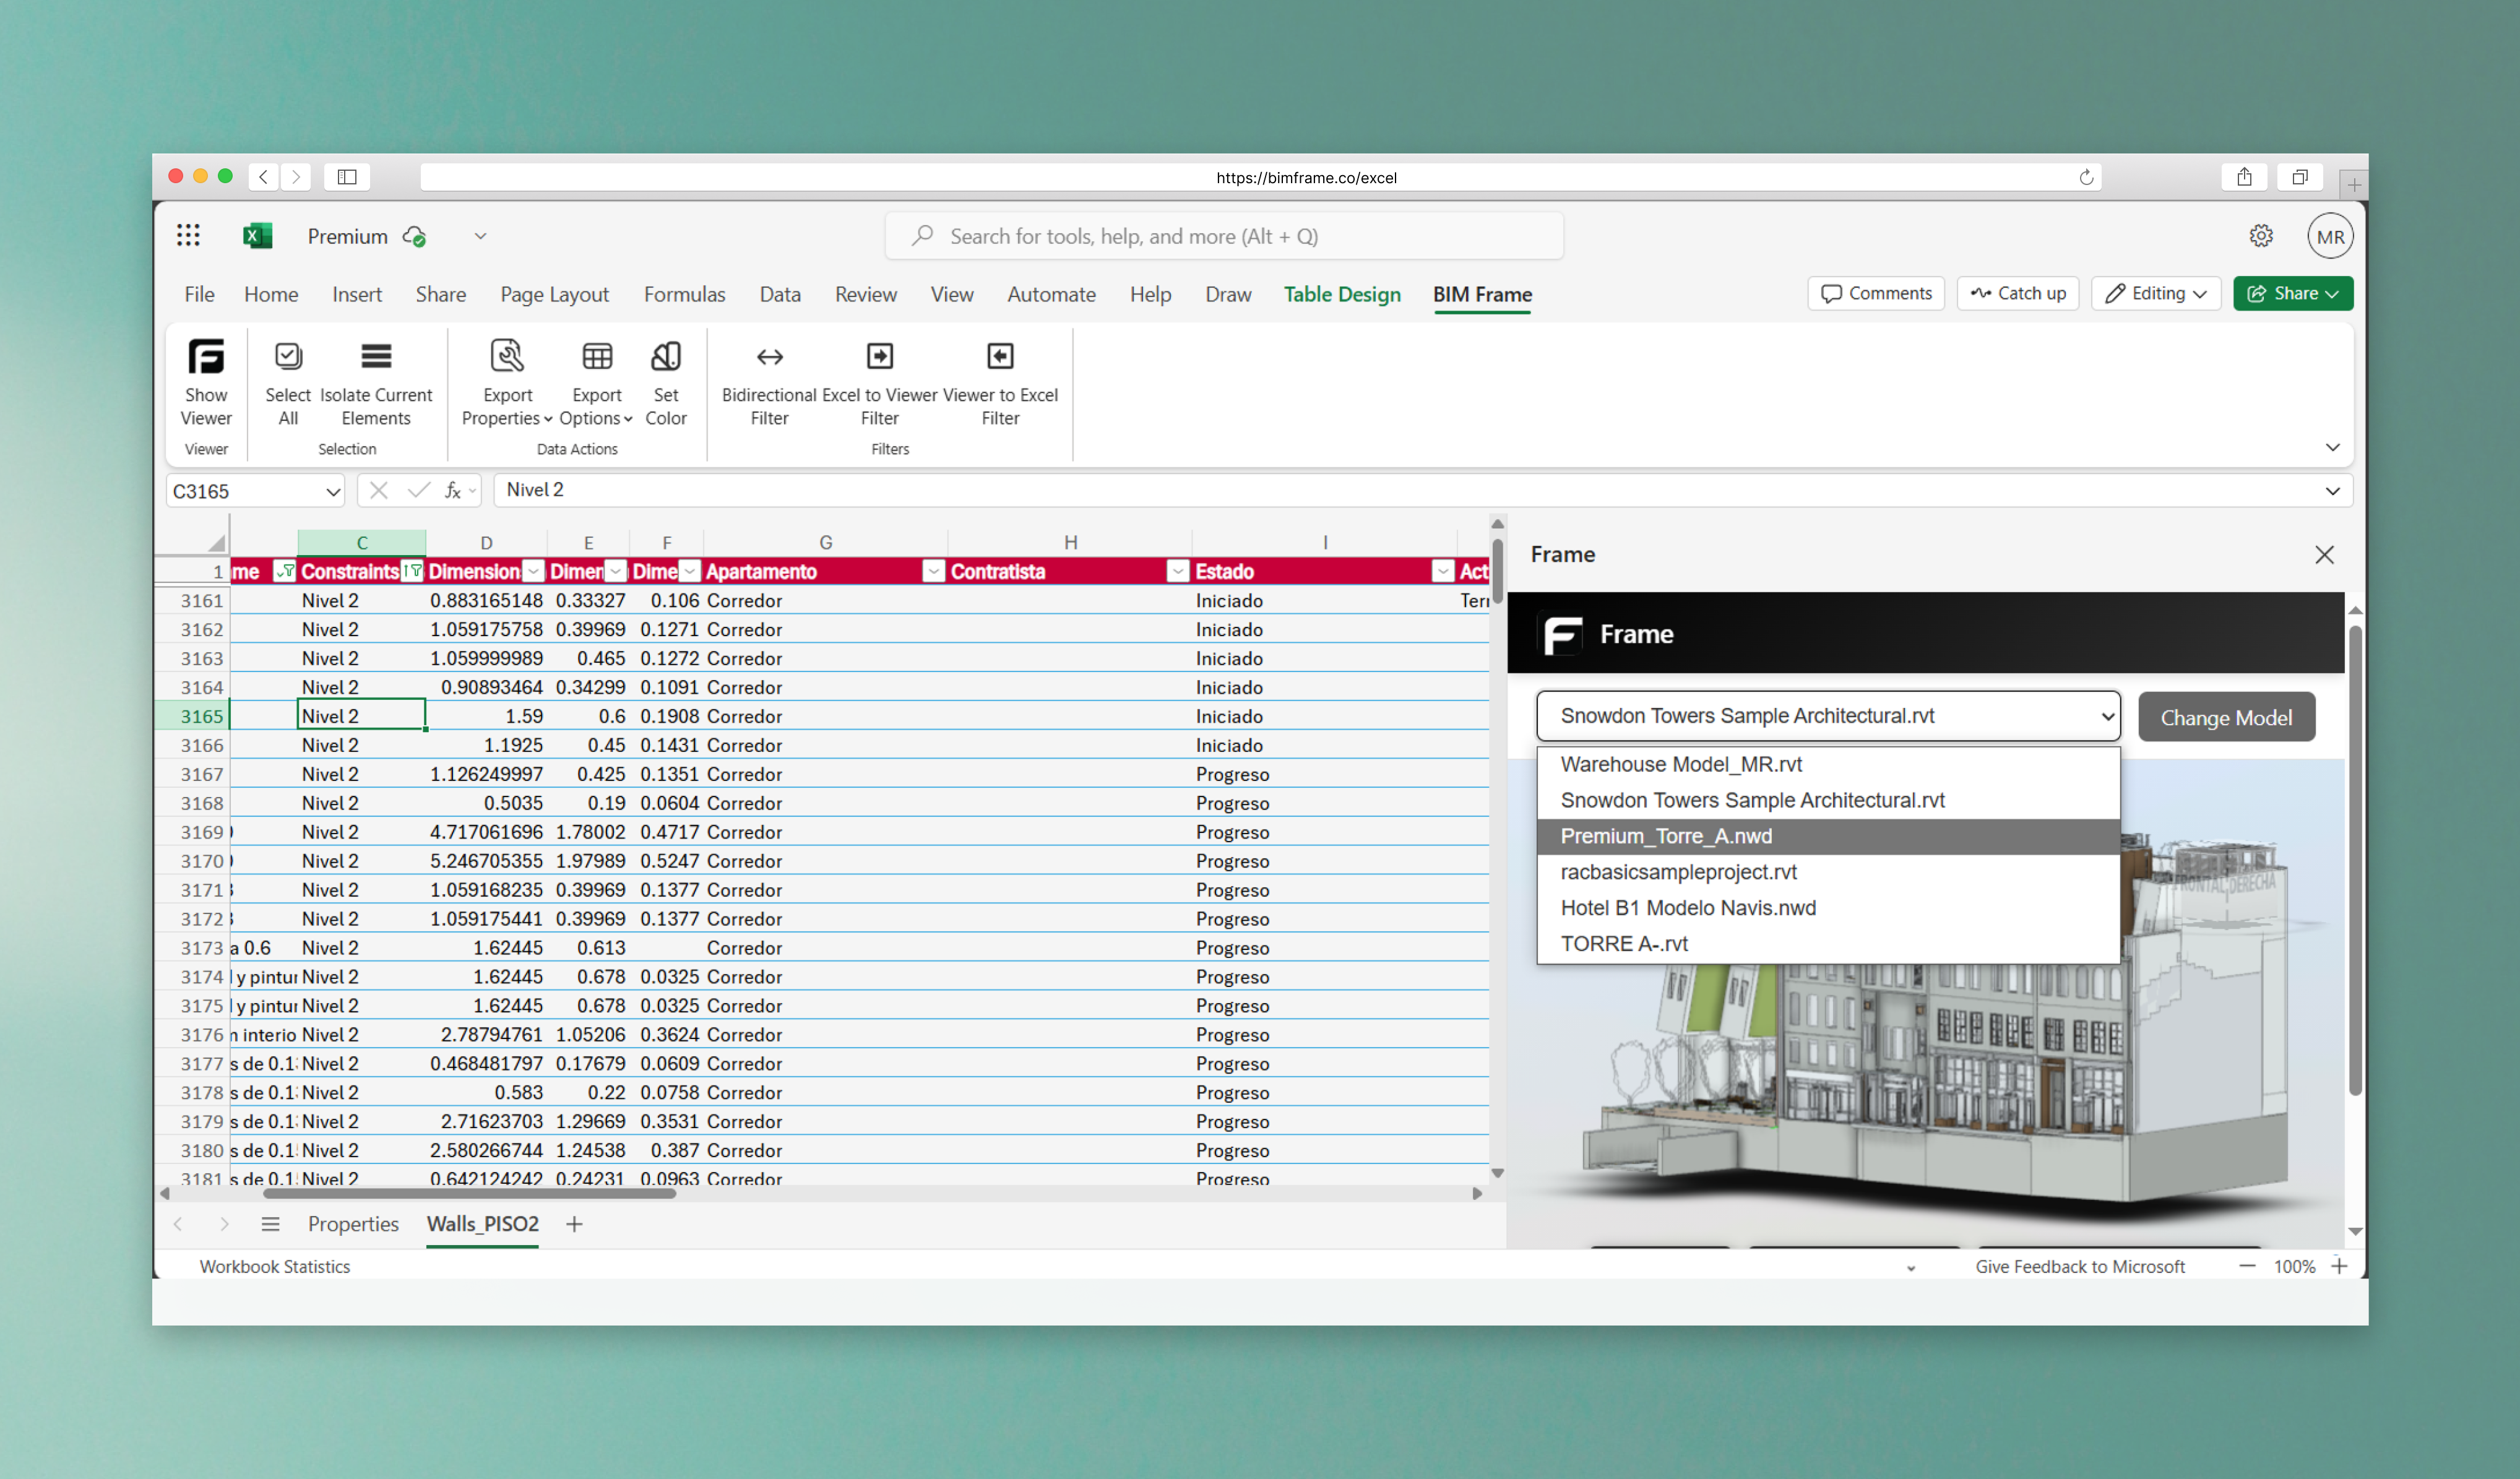Toggle the browser sidebar button
Viewport: 2520px width, 1479px height.
coord(346,176)
